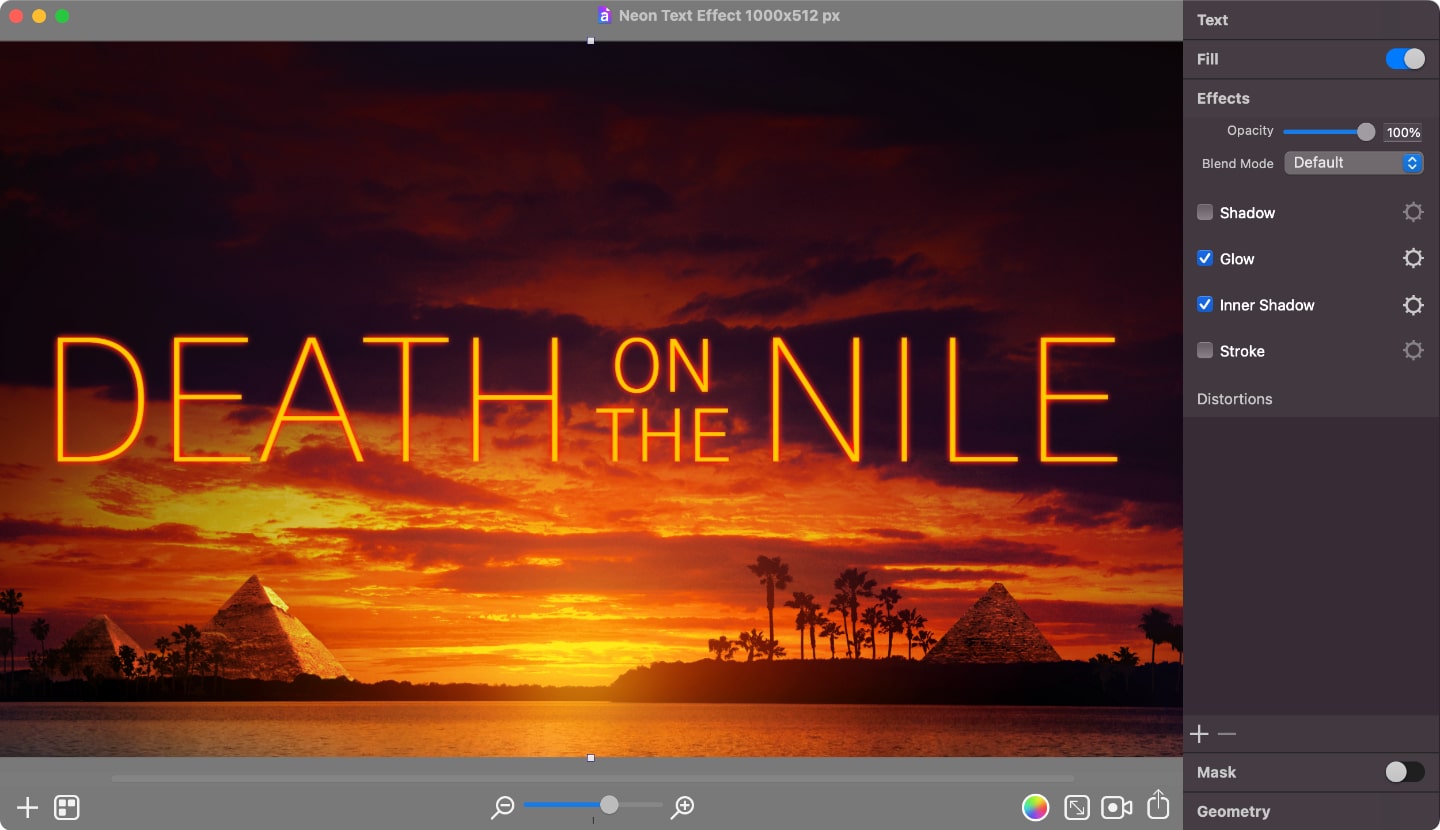Image resolution: width=1440 pixels, height=830 pixels.
Task: Switch to the Text panel header
Action: [1212, 20]
